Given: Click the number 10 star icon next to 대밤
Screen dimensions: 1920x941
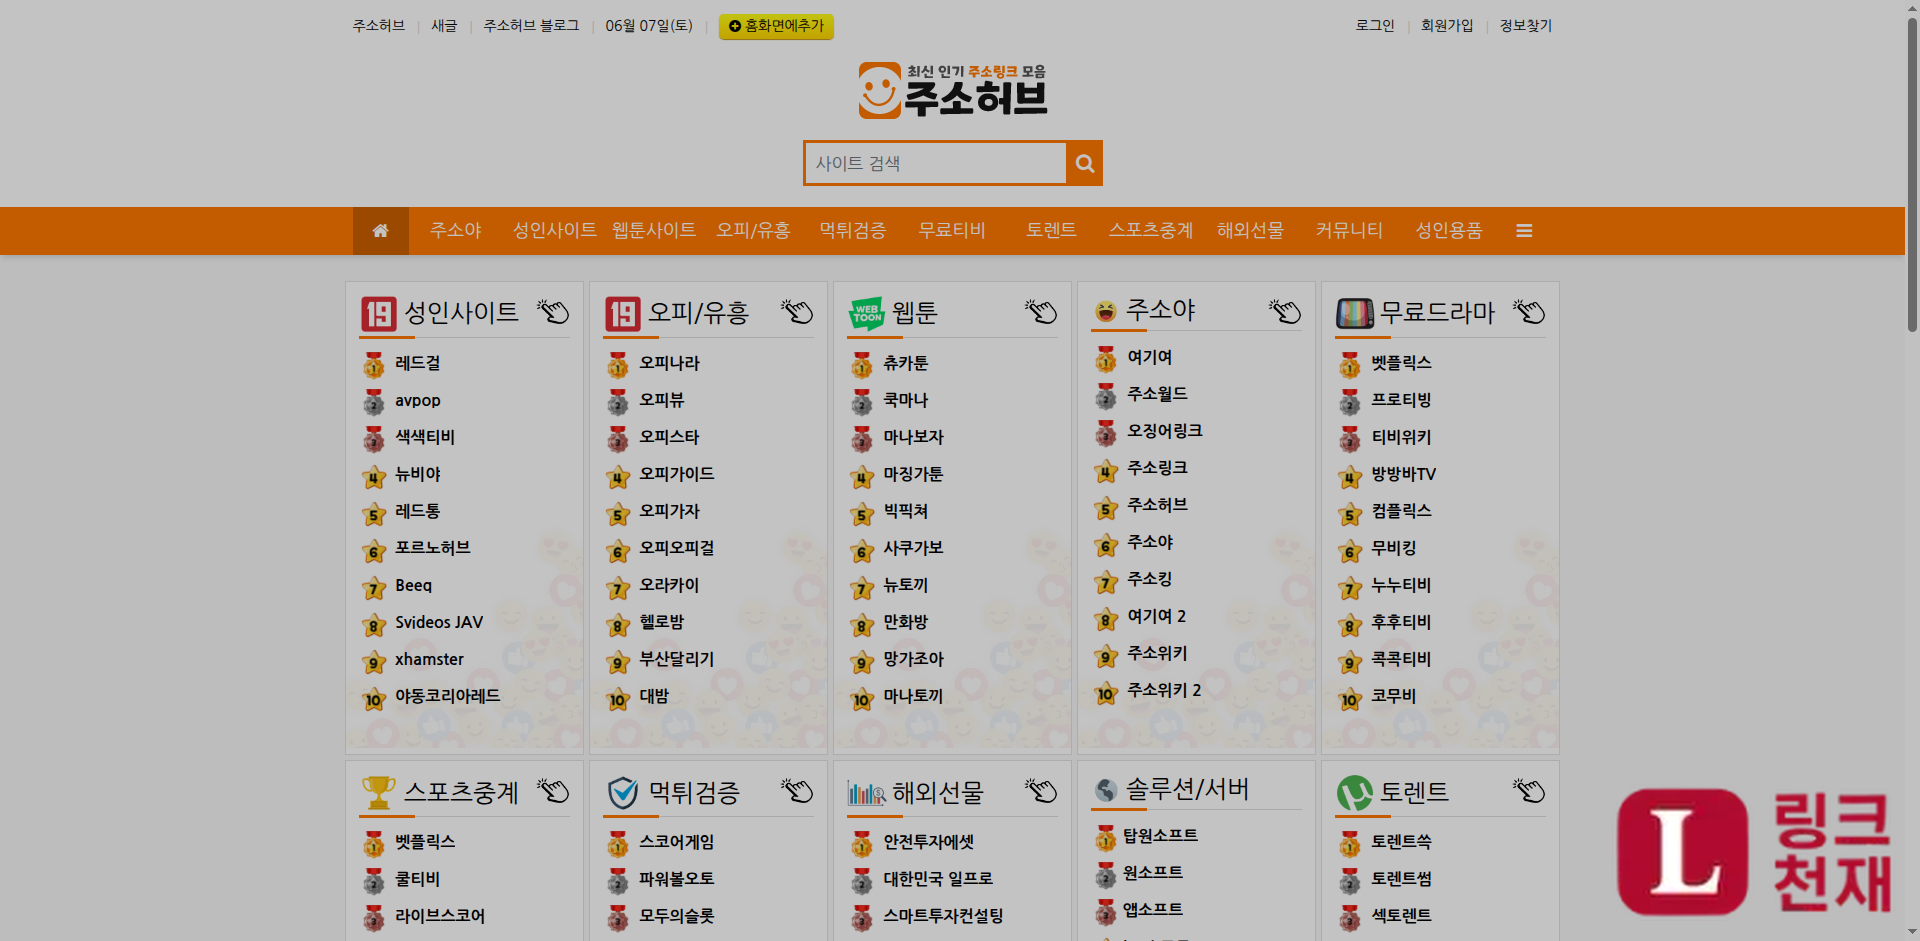Looking at the screenshot, I should point(618,698).
